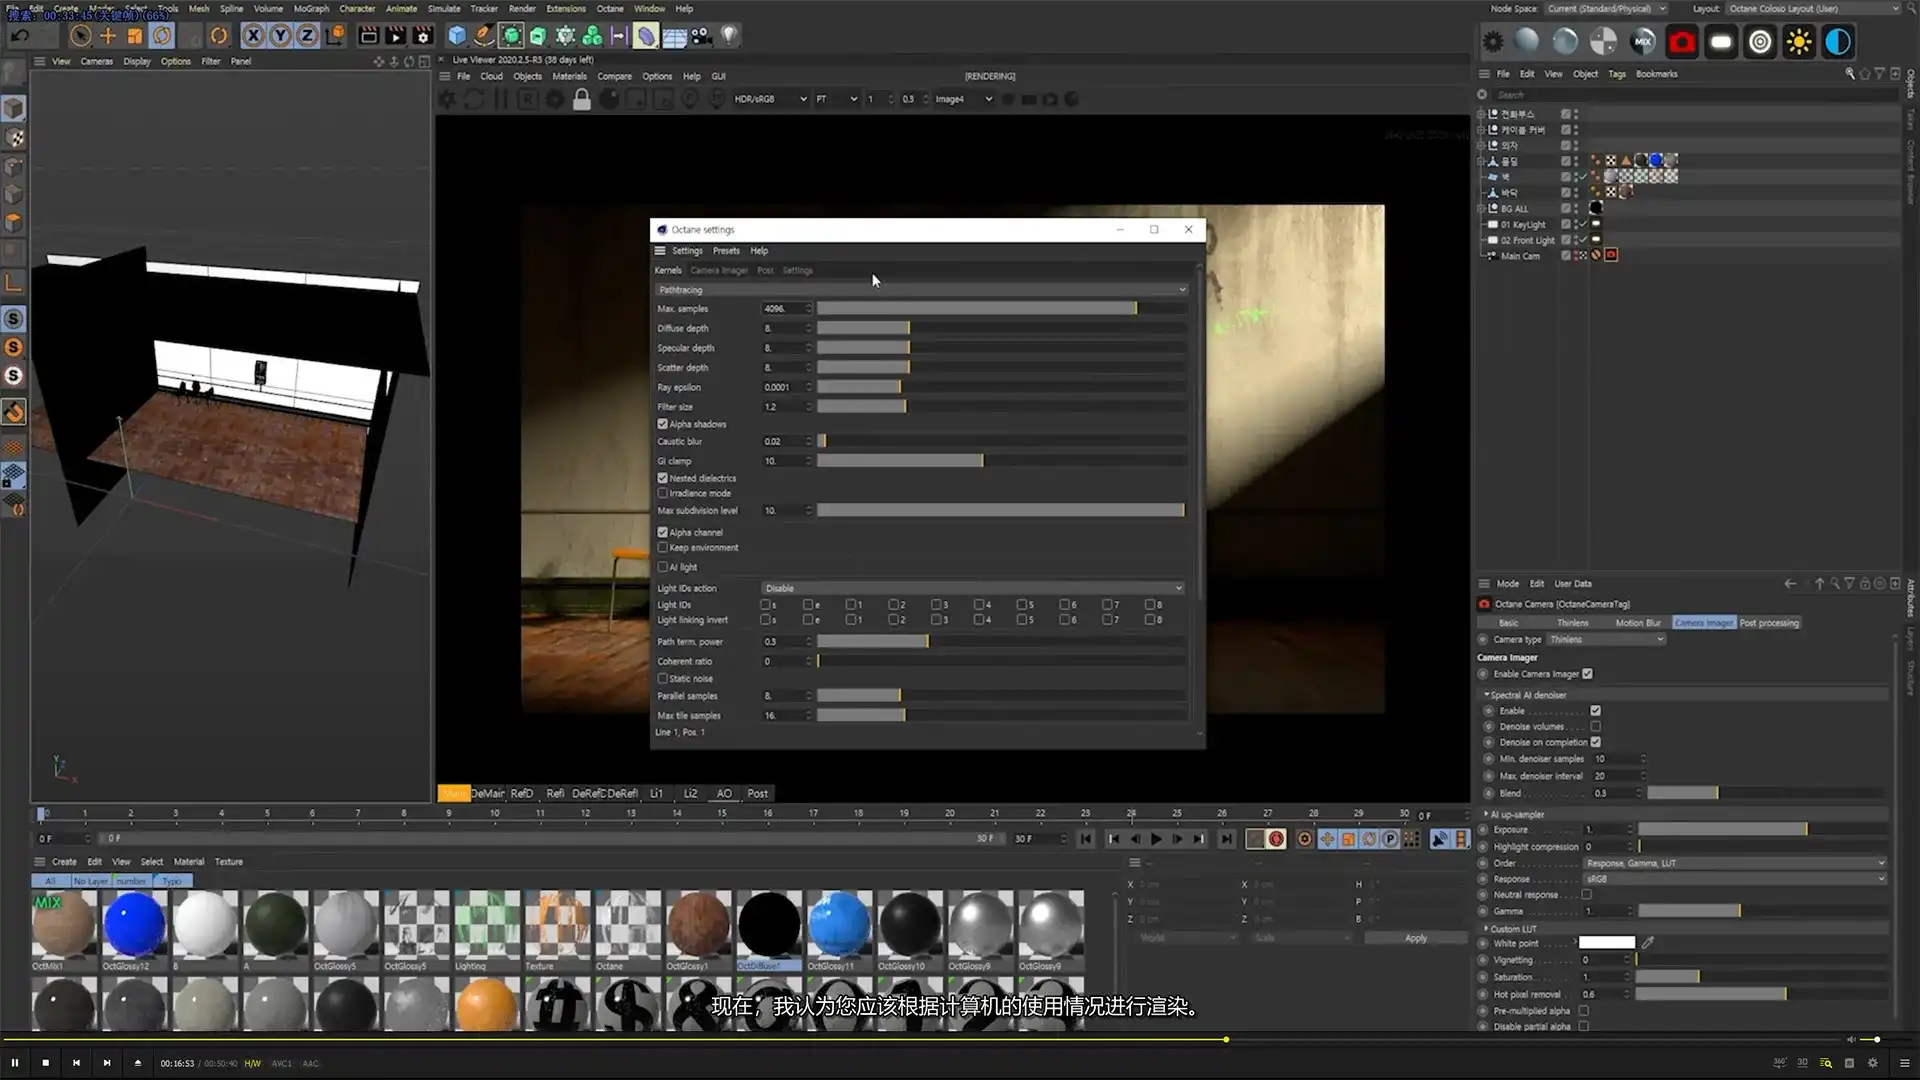
Task: Pause rendering in the Live Viewer toolbar
Action: click(x=500, y=99)
